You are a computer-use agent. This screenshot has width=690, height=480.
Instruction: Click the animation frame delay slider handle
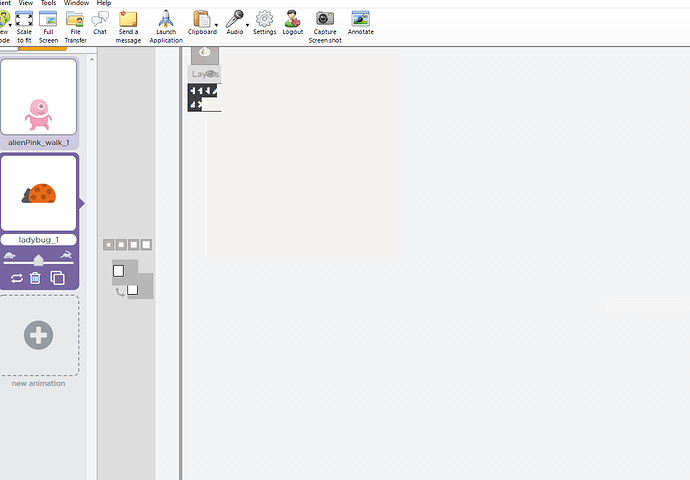pos(39,260)
